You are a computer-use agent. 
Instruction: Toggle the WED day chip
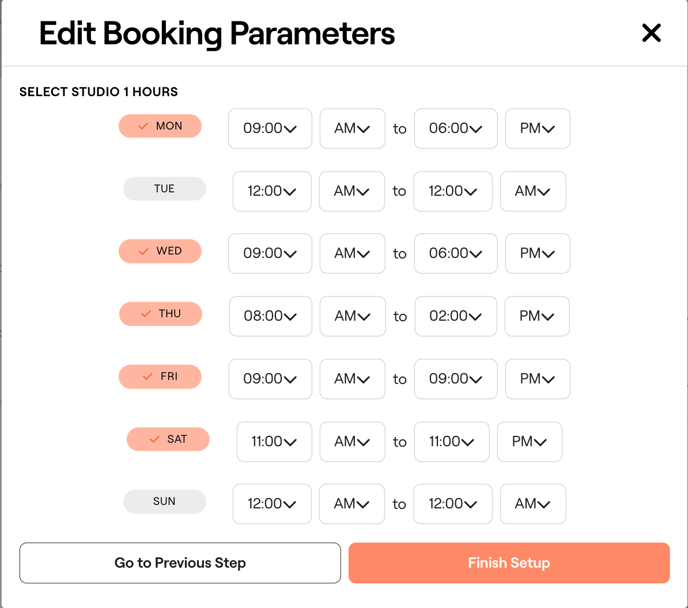click(x=160, y=251)
